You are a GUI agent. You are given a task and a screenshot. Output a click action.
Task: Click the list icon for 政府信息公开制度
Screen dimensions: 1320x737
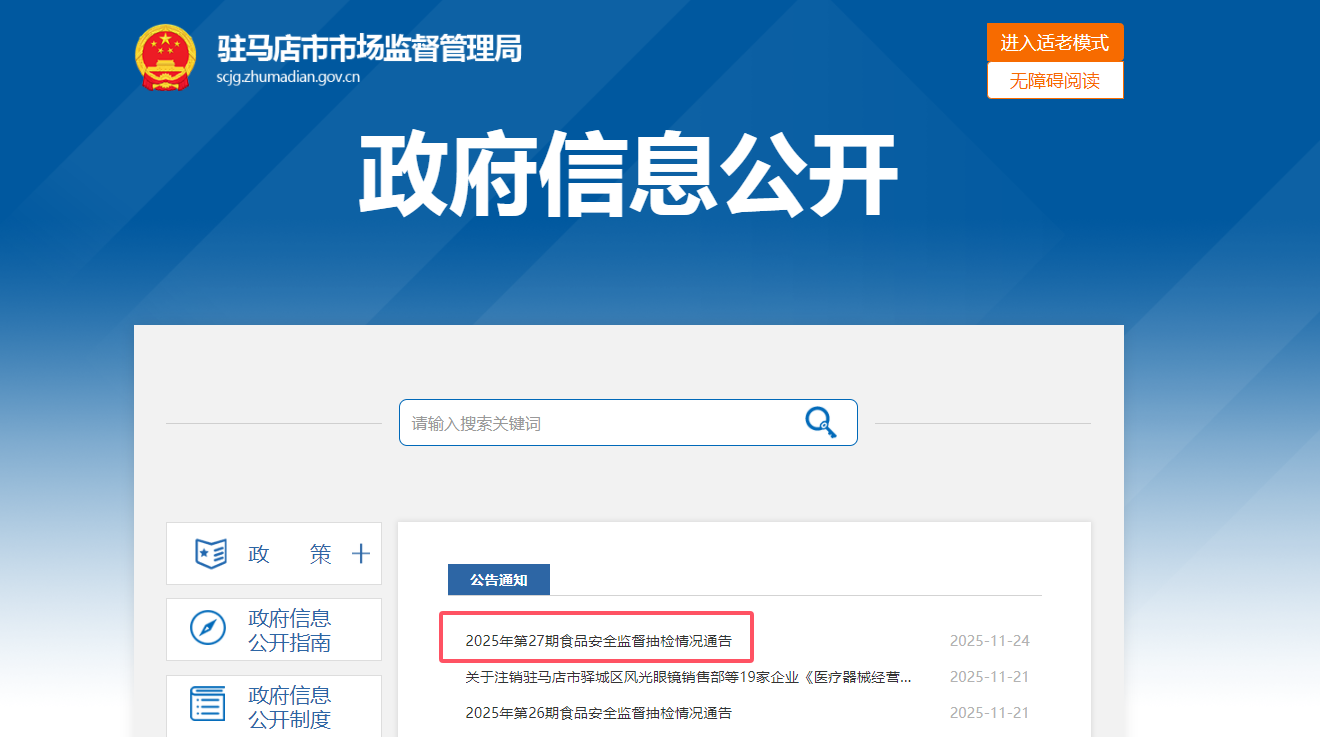pyautogui.click(x=208, y=704)
